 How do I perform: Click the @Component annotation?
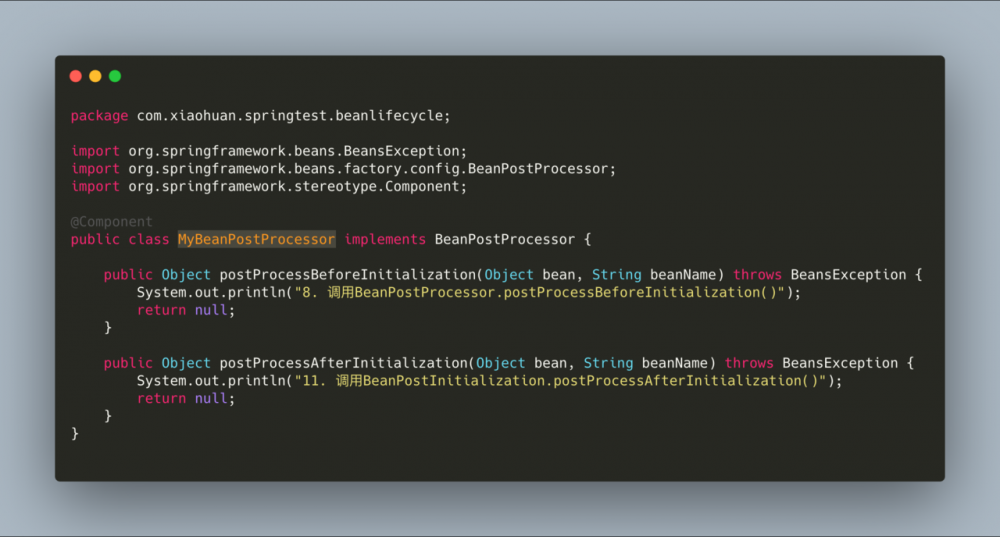pos(111,222)
